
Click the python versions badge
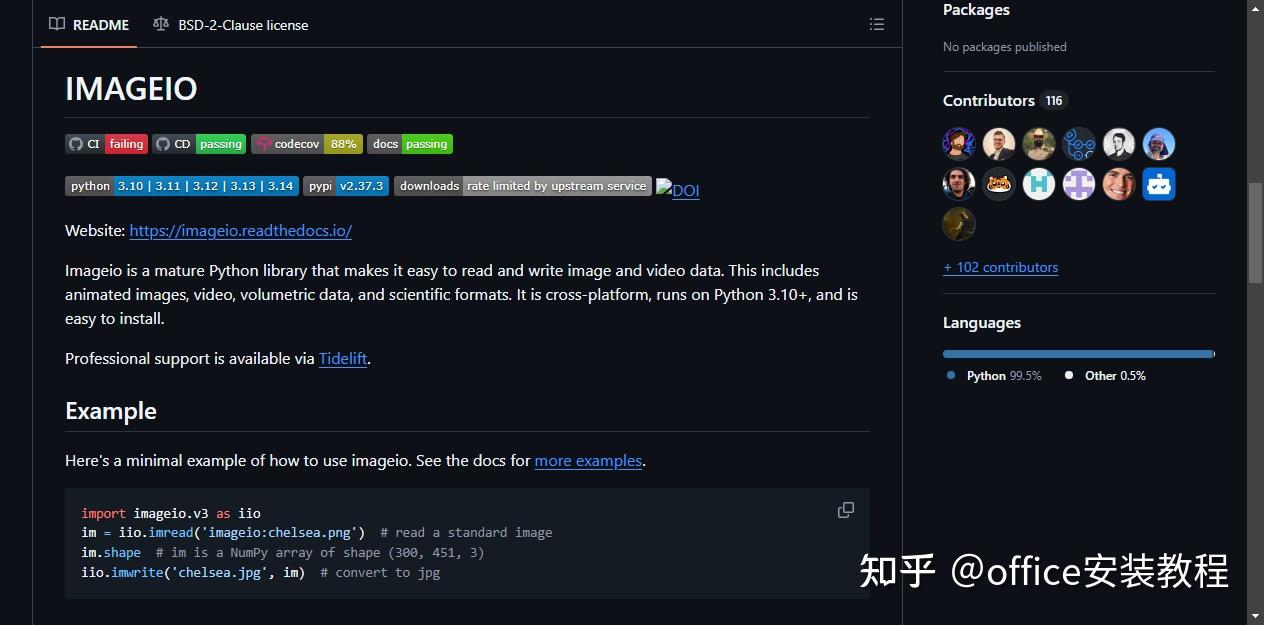coord(182,186)
